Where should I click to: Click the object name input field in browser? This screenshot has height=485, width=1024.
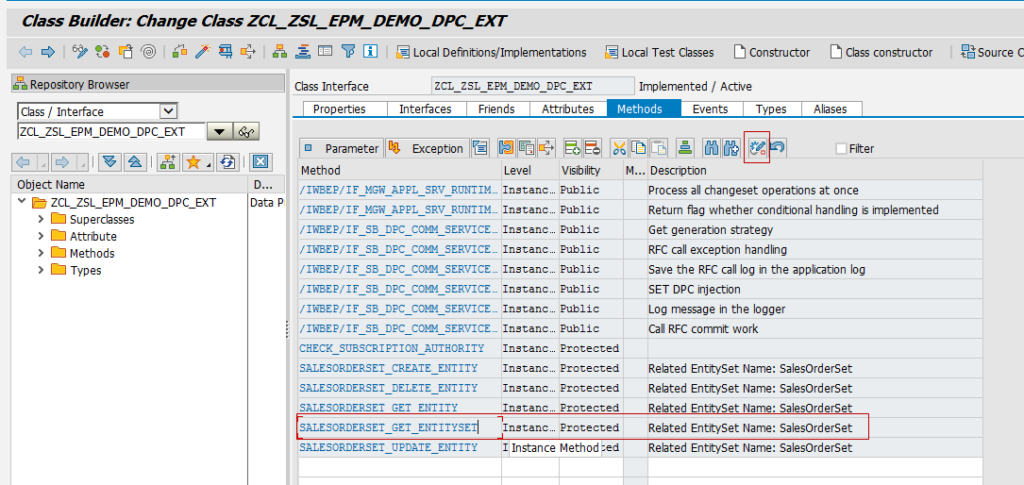(x=110, y=132)
